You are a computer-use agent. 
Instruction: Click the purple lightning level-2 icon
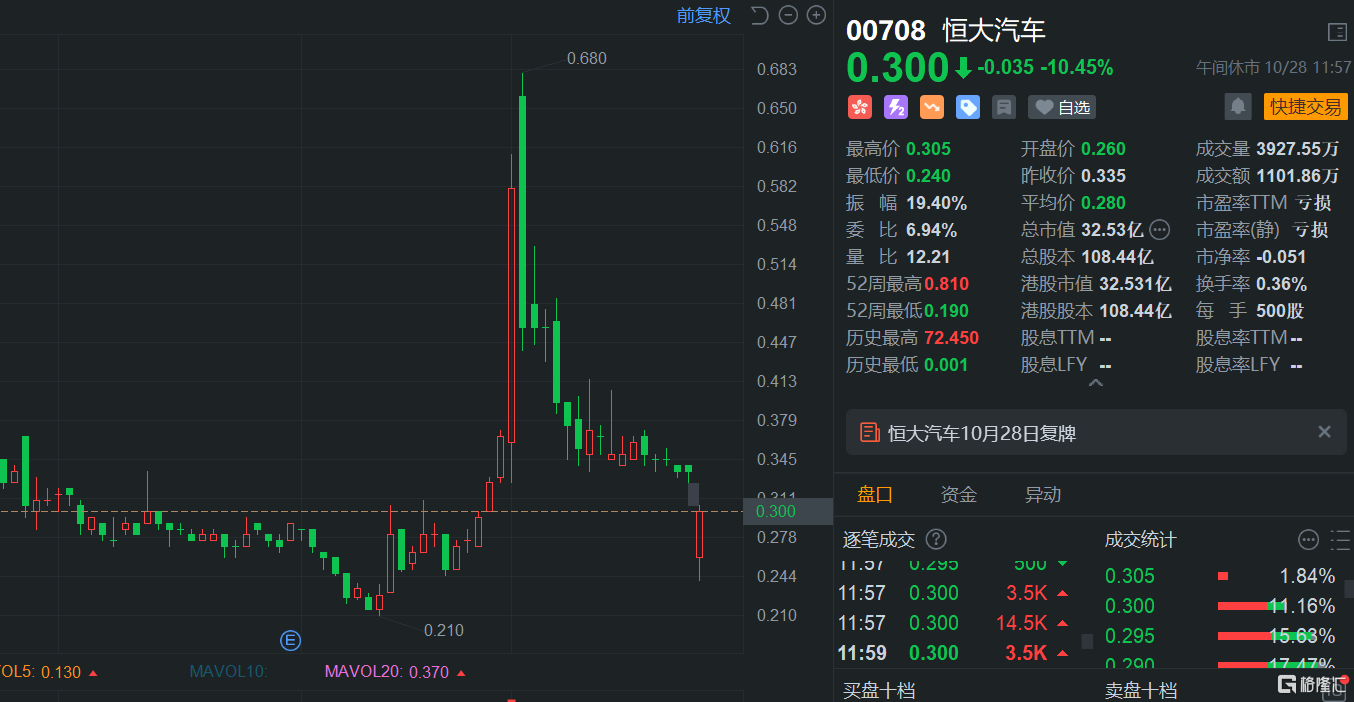(895, 107)
